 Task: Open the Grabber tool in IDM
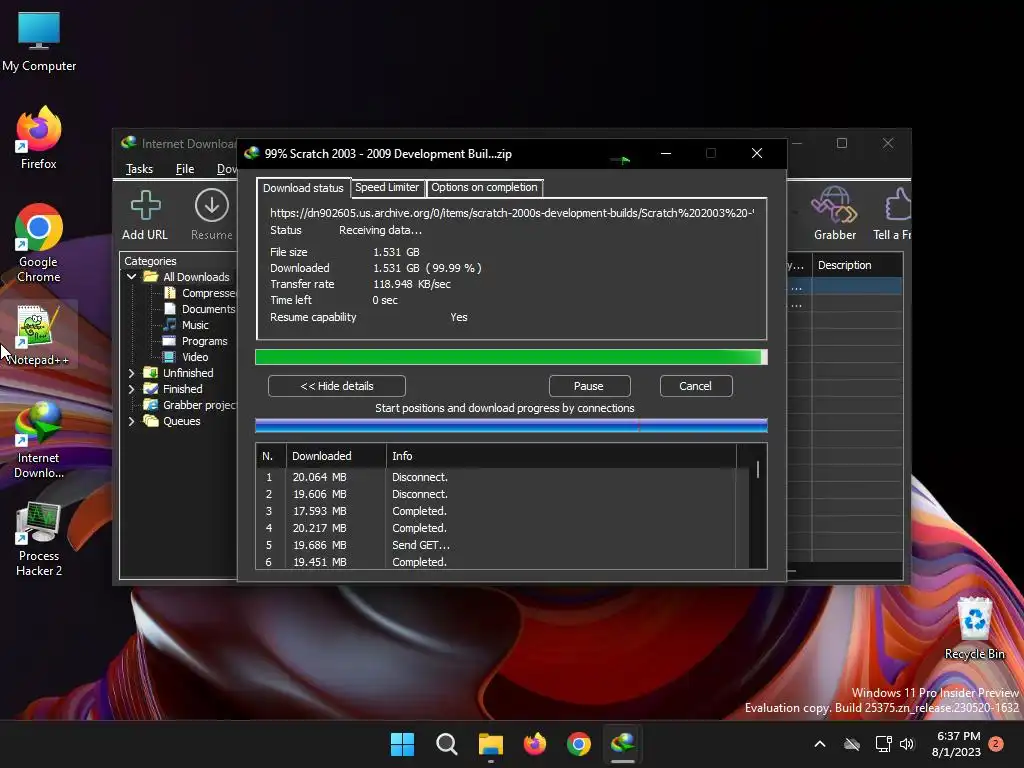click(834, 214)
